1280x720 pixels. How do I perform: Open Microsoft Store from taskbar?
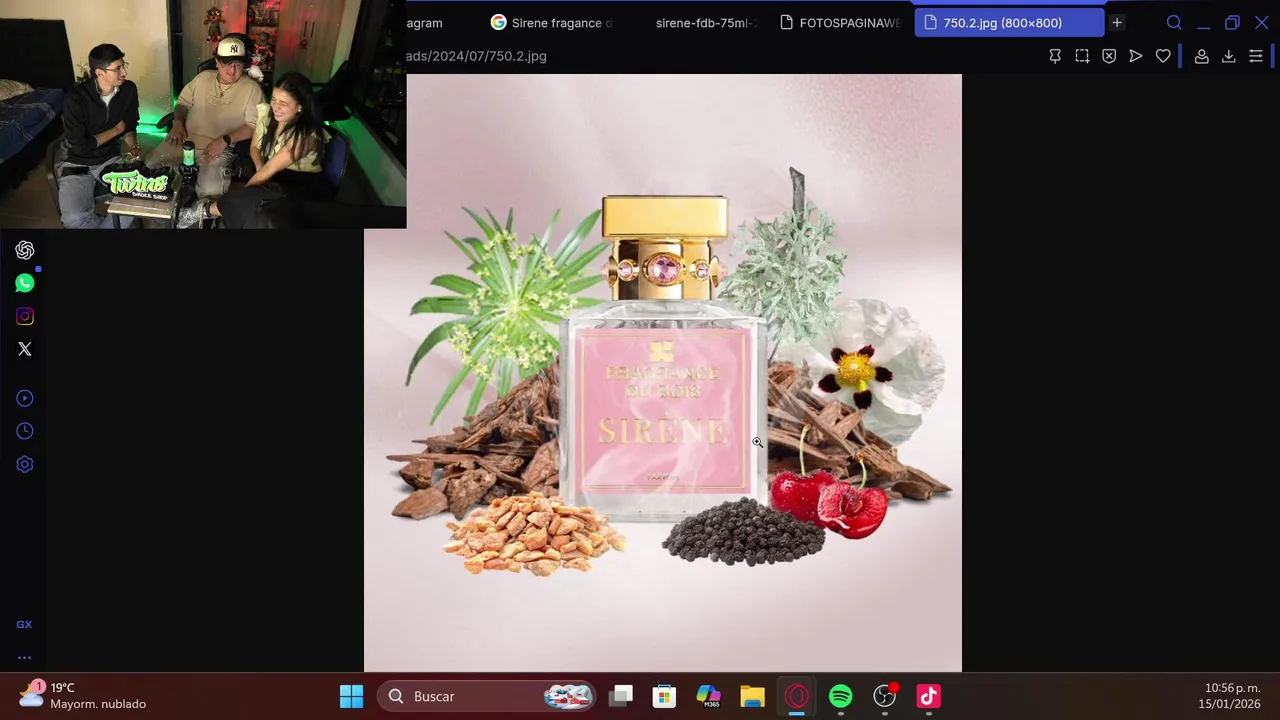[x=664, y=696]
